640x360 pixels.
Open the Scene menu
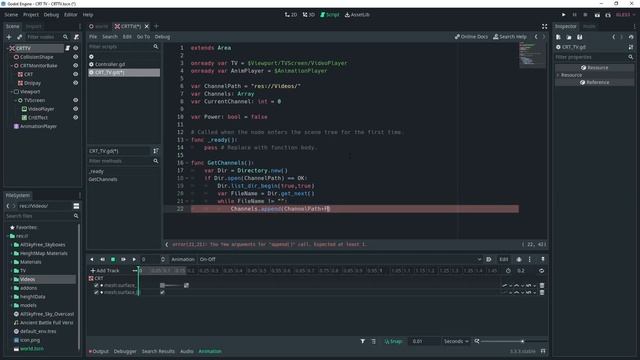click(x=11, y=15)
